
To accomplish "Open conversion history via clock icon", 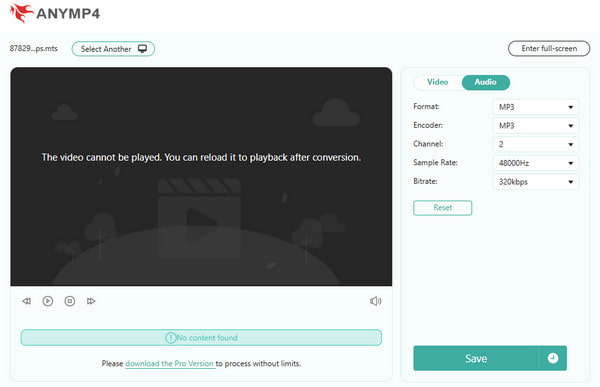I will (553, 358).
